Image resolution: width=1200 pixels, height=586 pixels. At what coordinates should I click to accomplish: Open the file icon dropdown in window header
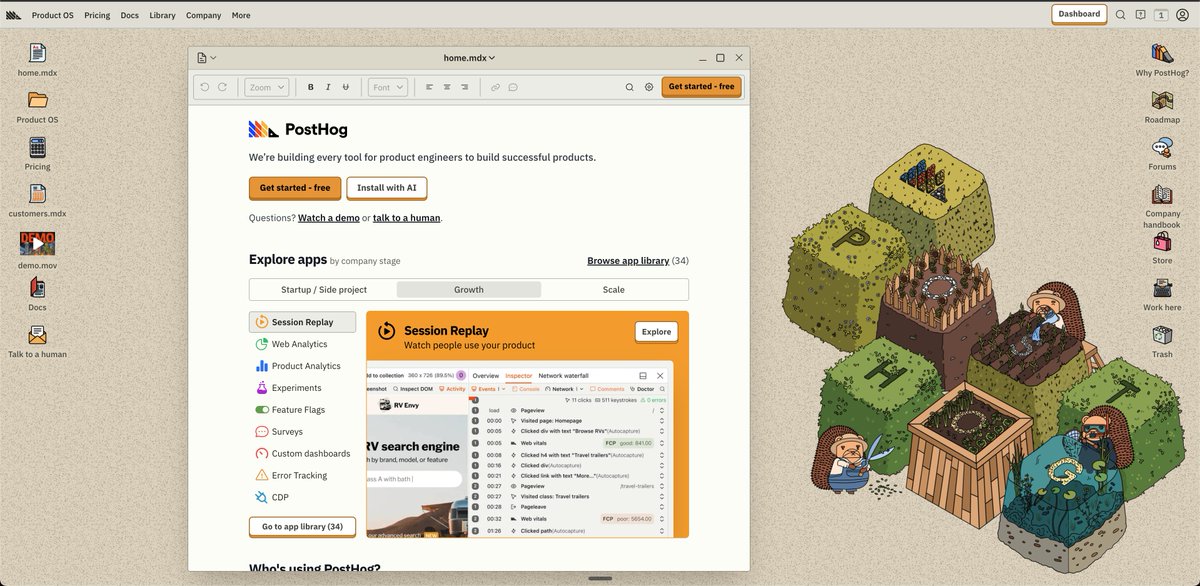(x=207, y=58)
